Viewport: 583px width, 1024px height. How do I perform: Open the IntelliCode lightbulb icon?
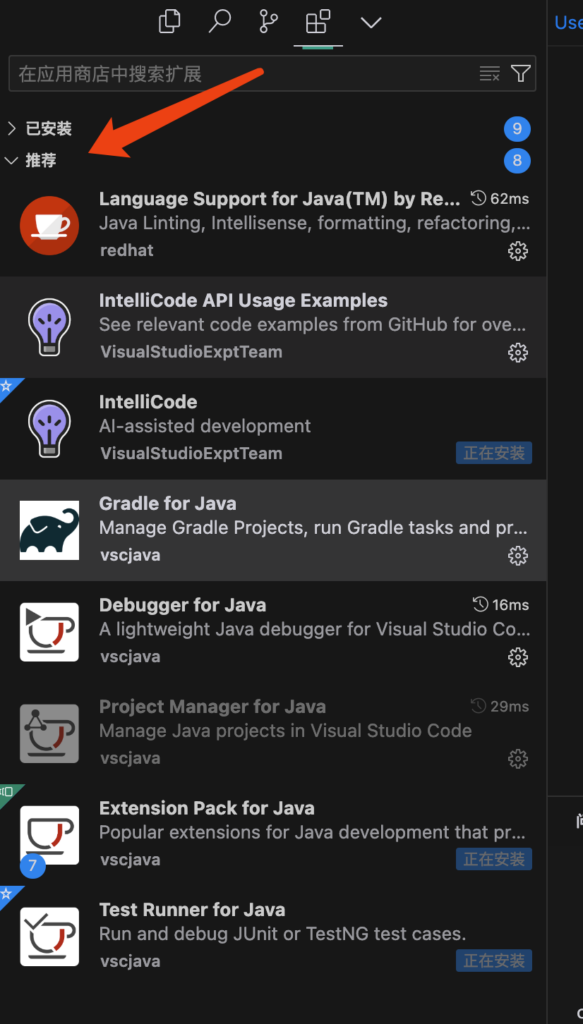pyautogui.click(x=50, y=428)
